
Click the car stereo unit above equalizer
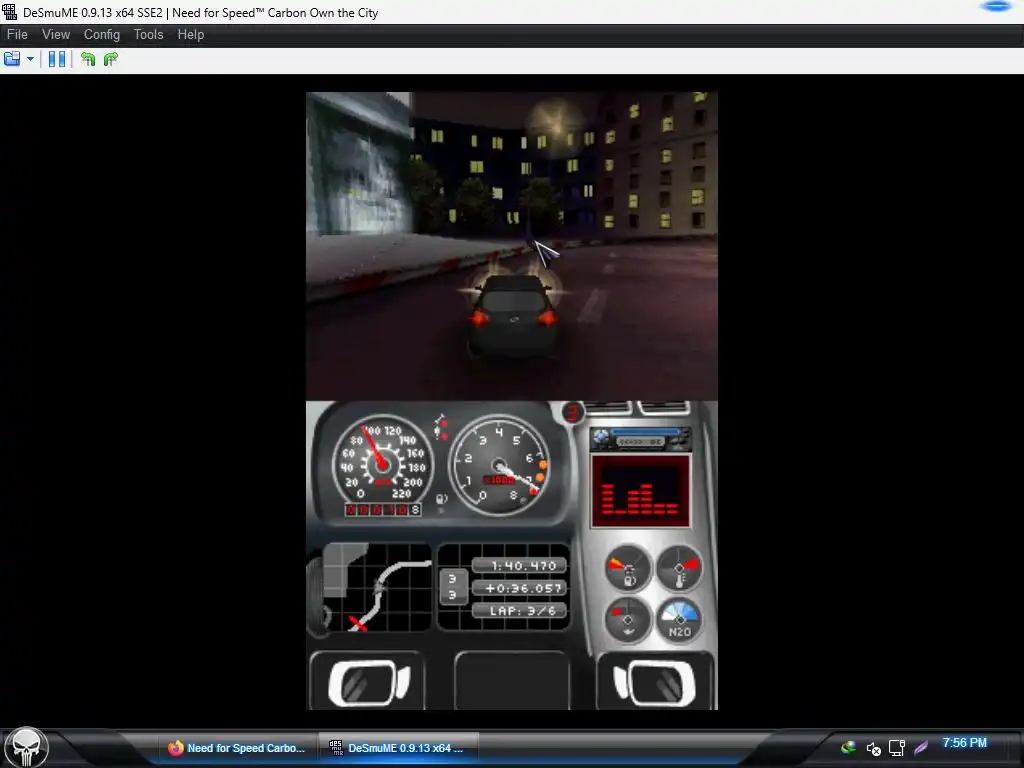[x=640, y=440]
